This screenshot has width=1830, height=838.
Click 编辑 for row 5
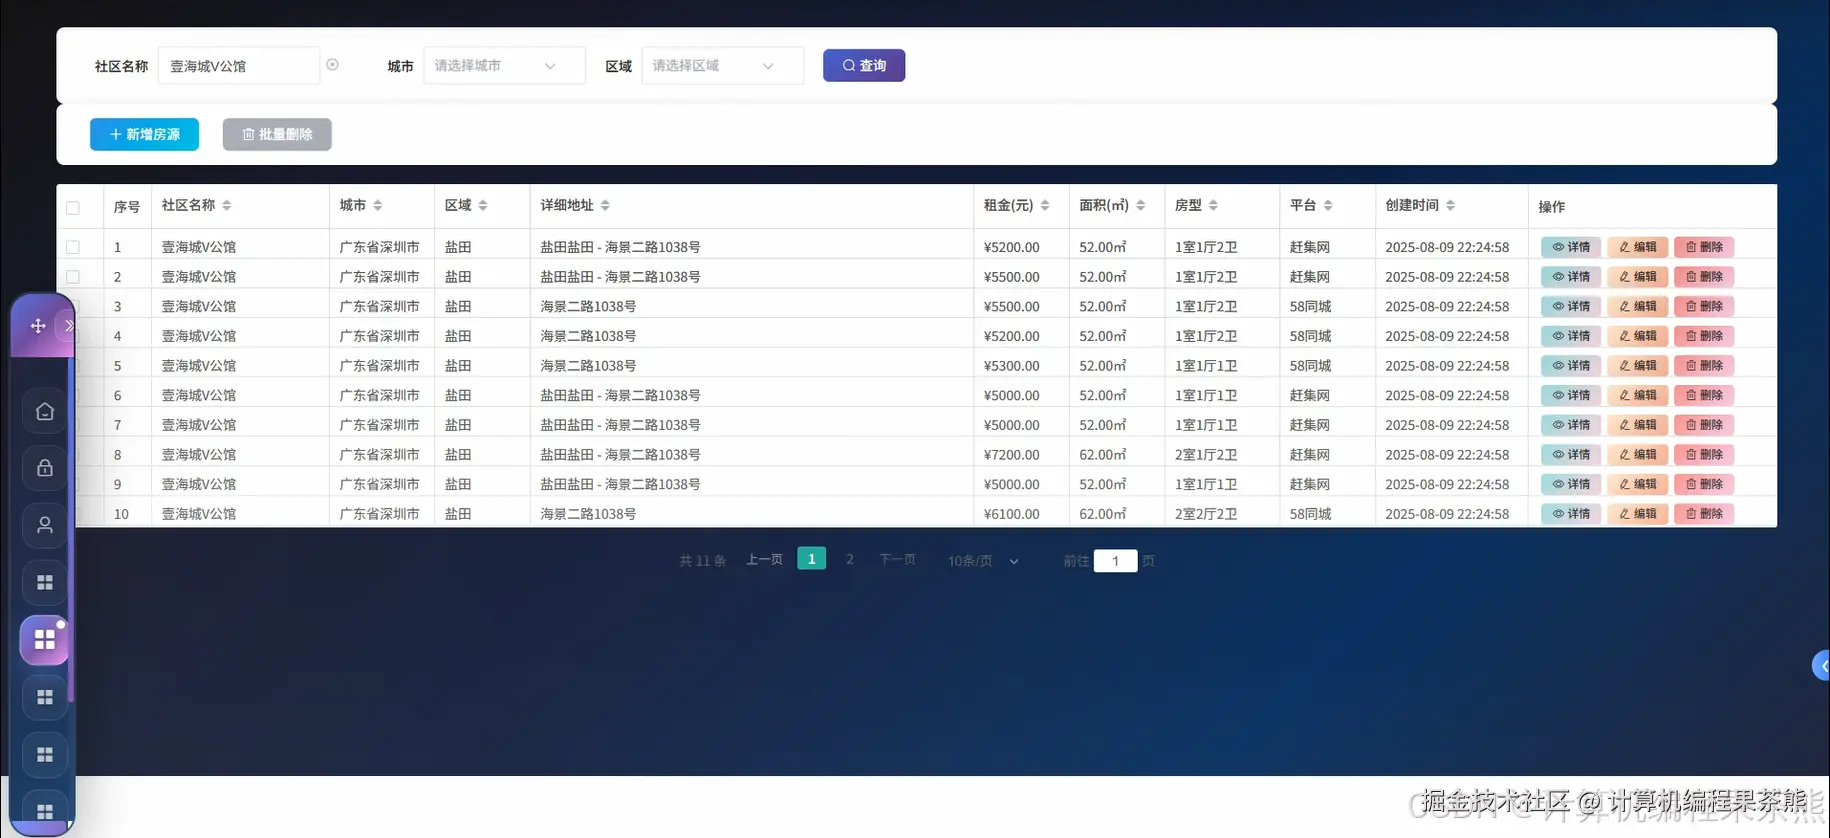[1638, 366]
